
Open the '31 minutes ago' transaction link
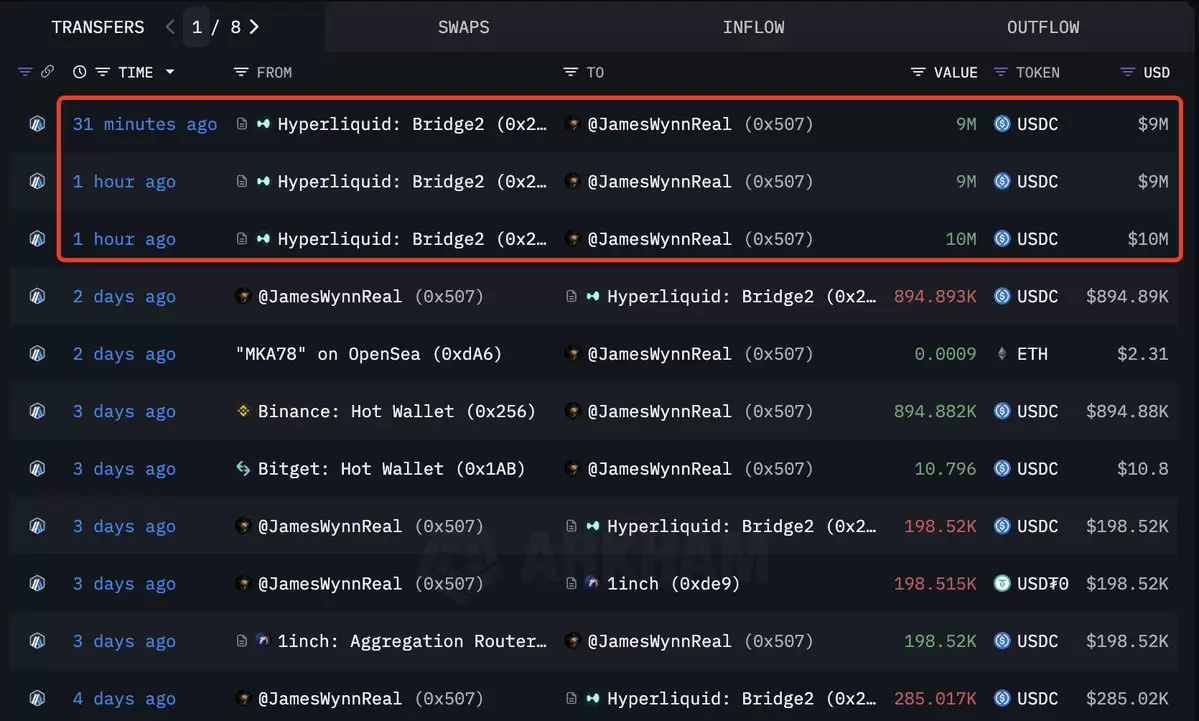coord(145,124)
